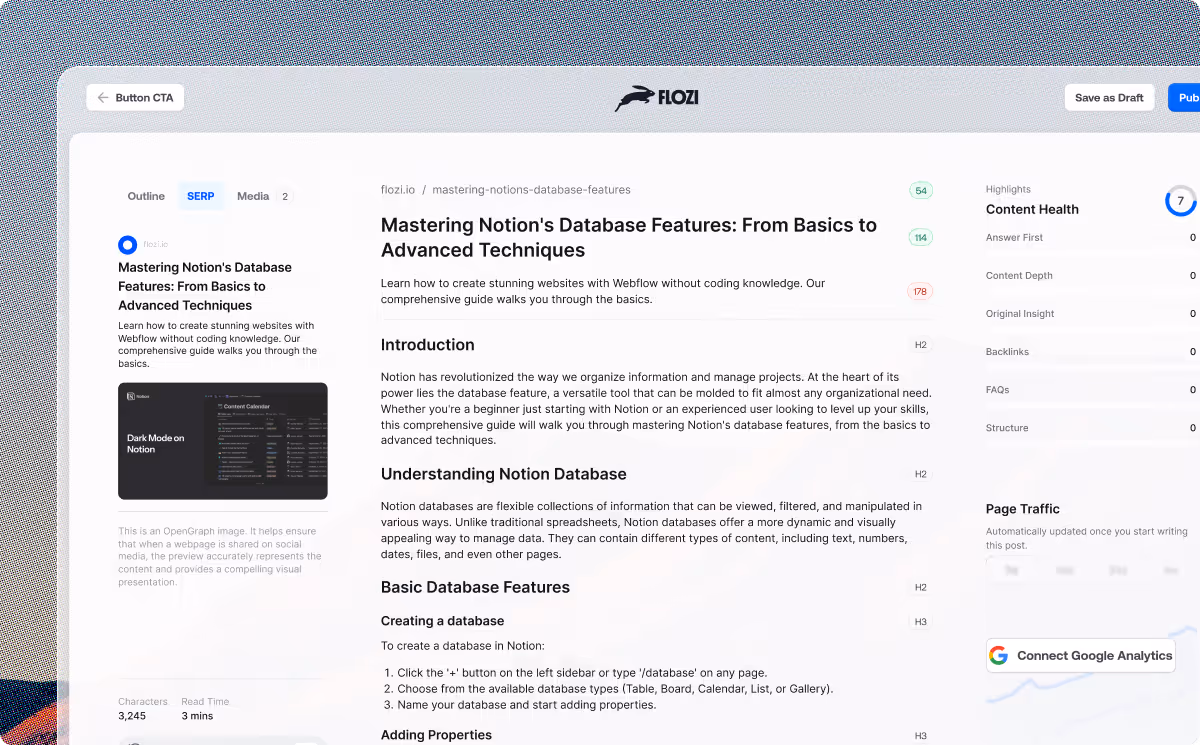Click the Read Time 3 mins value
The width and height of the screenshot is (1200, 745).
(197, 716)
